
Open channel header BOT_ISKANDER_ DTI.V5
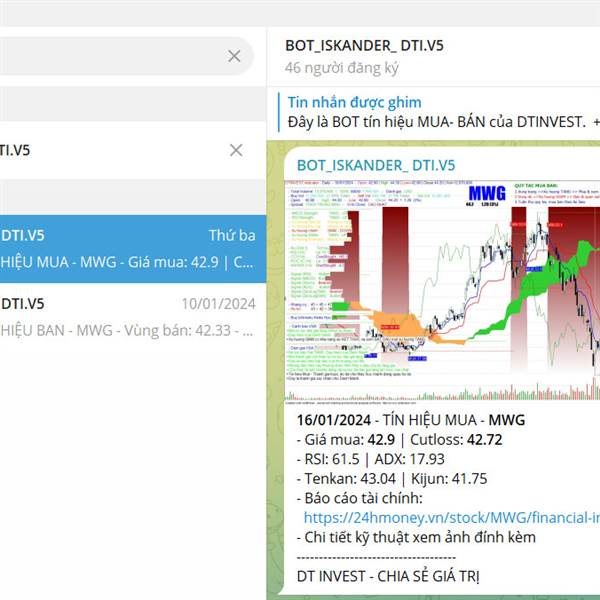pos(364,46)
